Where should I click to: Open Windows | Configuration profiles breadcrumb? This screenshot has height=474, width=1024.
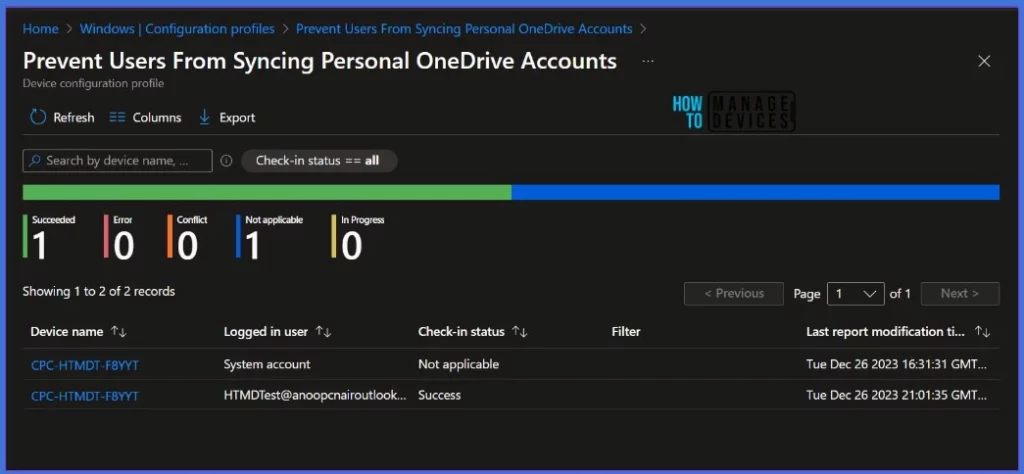(177, 29)
